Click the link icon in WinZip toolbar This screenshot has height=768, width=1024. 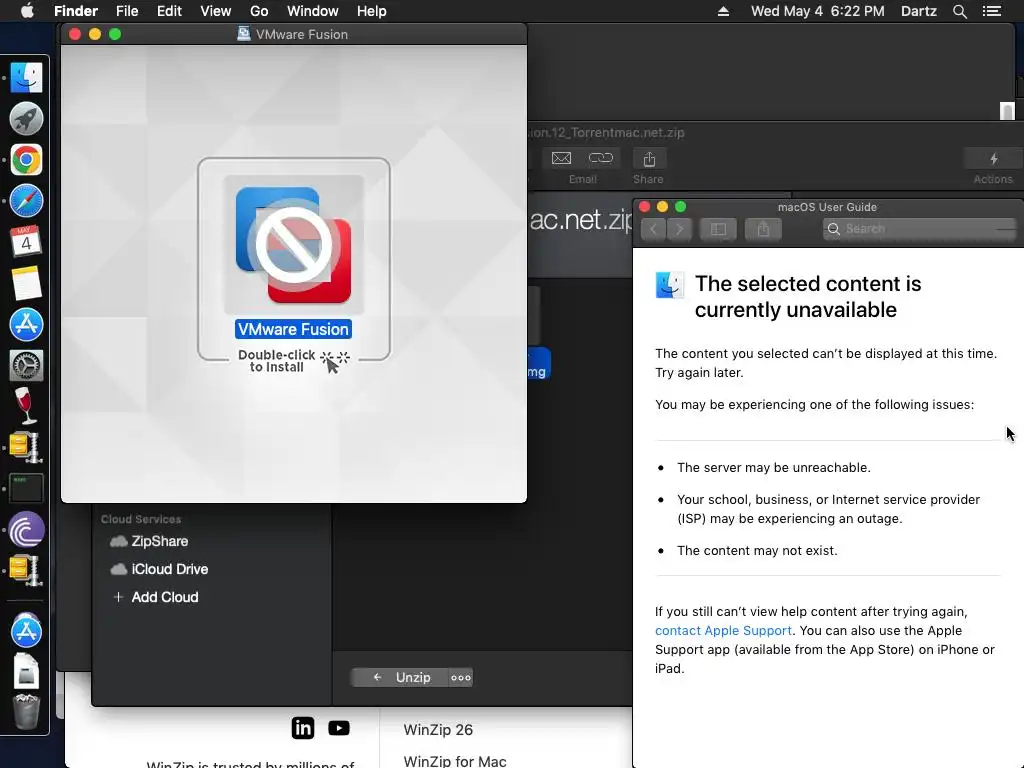601,158
